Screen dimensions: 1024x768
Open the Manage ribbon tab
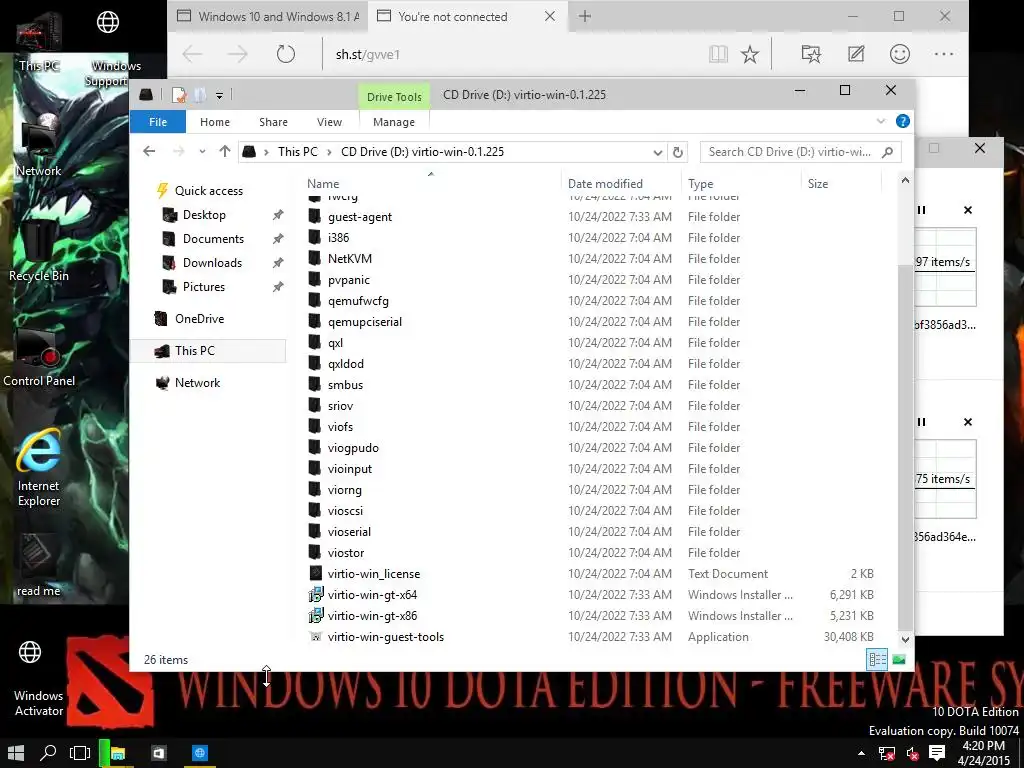click(x=394, y=122)
